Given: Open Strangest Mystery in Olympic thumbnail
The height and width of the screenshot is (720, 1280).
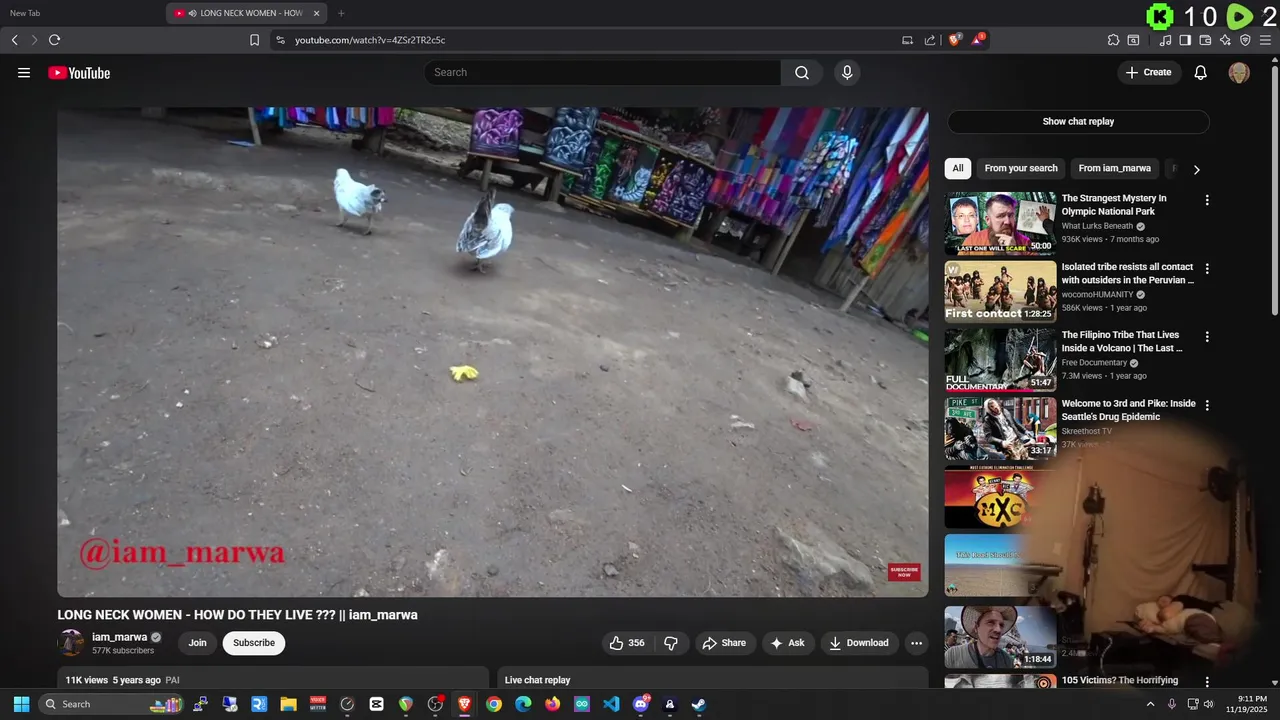Looking at the screenshot, I should (x=1000, y=224).
